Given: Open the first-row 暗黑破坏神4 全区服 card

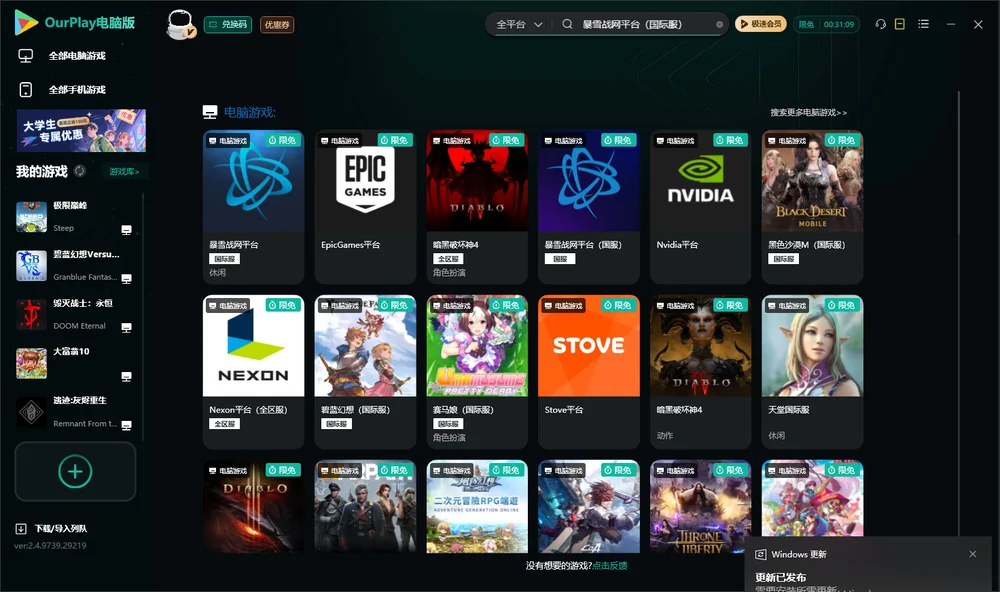Looking at the screenshot, I should click(477, 207).
